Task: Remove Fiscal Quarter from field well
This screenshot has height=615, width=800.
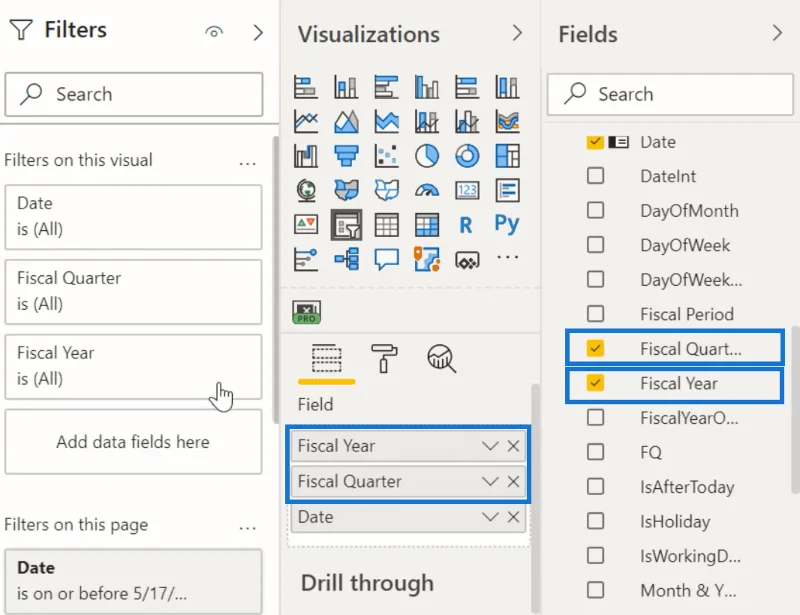Action: pyautogui.click(x=513, y=481)
